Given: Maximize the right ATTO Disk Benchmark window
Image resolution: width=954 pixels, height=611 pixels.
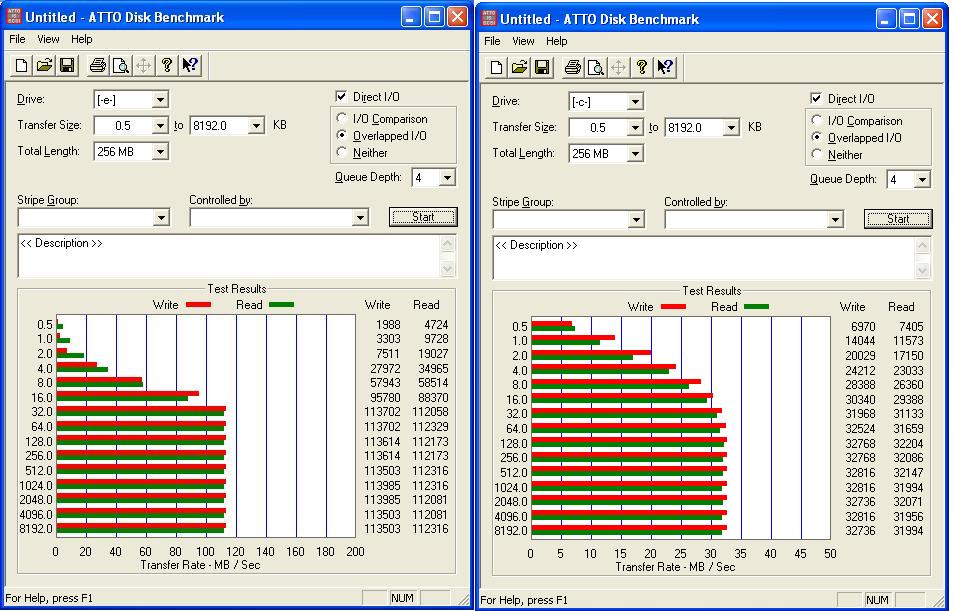Looking at the screenshot, I should click(x=910, y=18).
